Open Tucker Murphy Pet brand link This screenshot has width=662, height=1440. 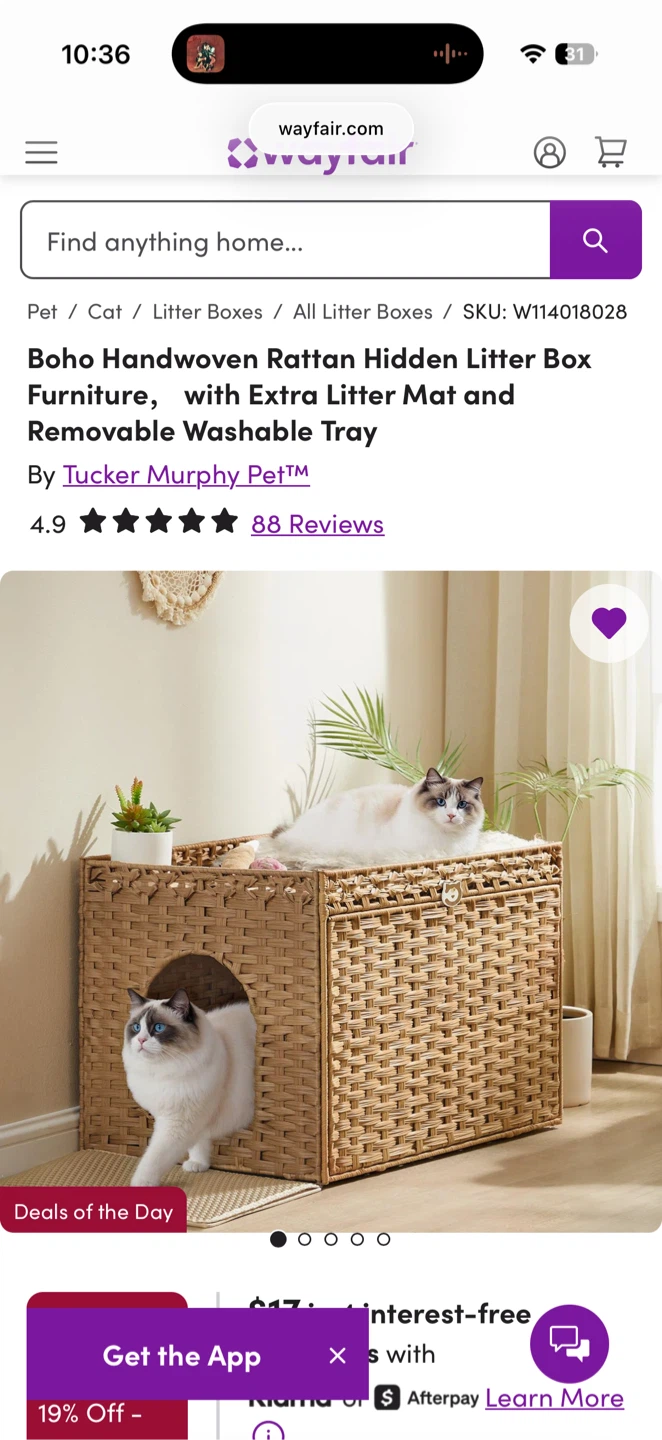click(x=186, y=474)
